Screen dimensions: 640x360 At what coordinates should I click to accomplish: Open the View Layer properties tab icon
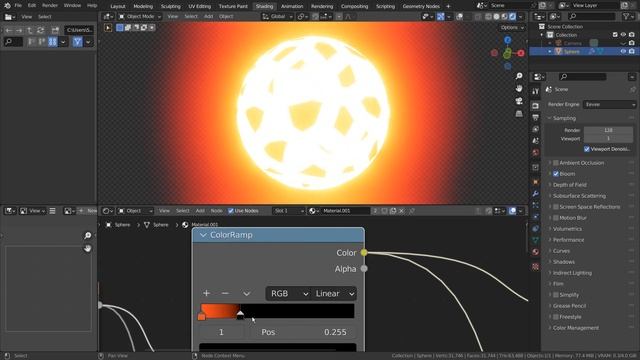click(536, 129)
